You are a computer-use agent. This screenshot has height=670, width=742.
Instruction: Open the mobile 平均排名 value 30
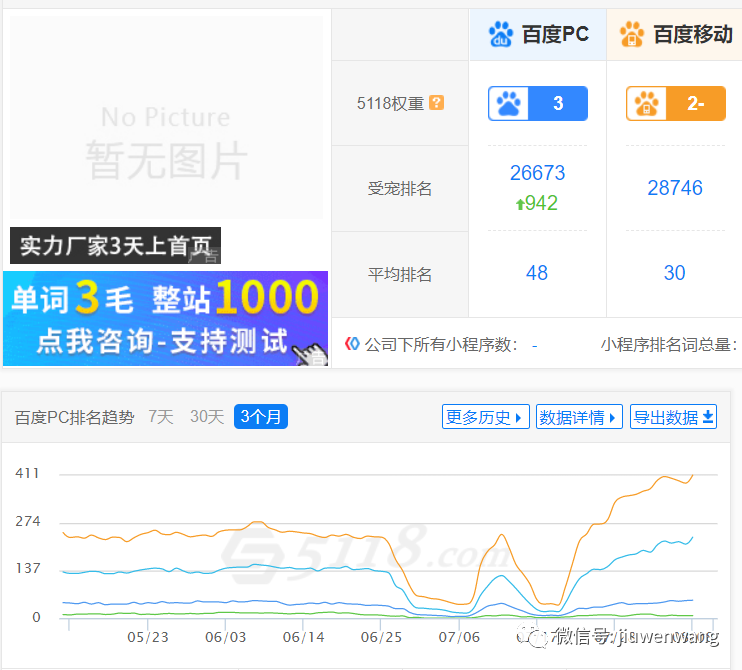click(674, 273)
